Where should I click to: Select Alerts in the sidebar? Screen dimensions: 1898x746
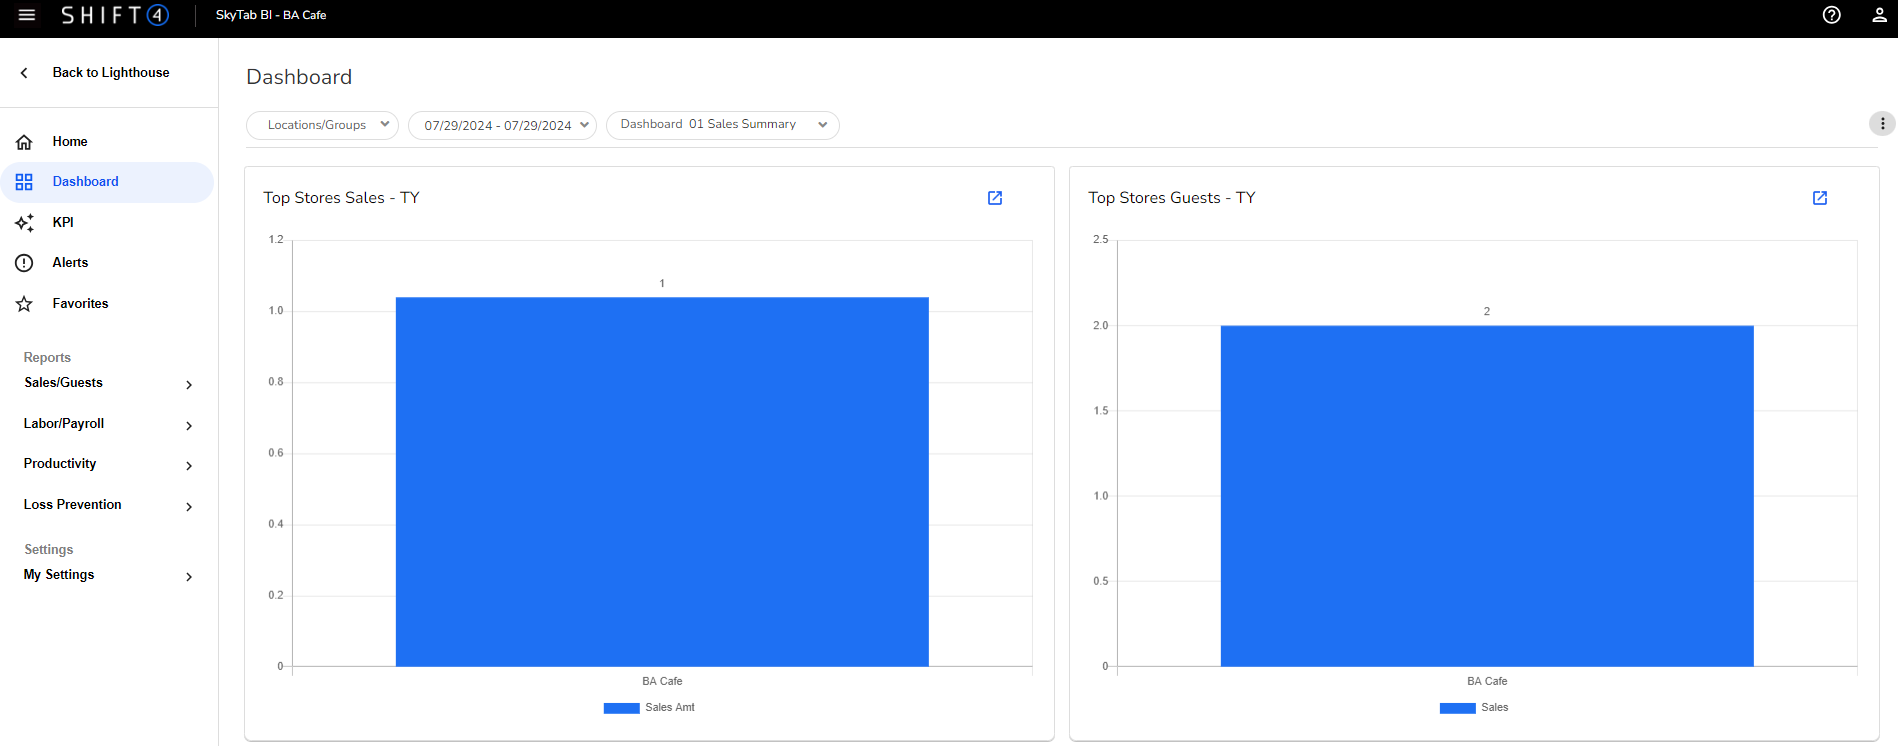(70, 263)
